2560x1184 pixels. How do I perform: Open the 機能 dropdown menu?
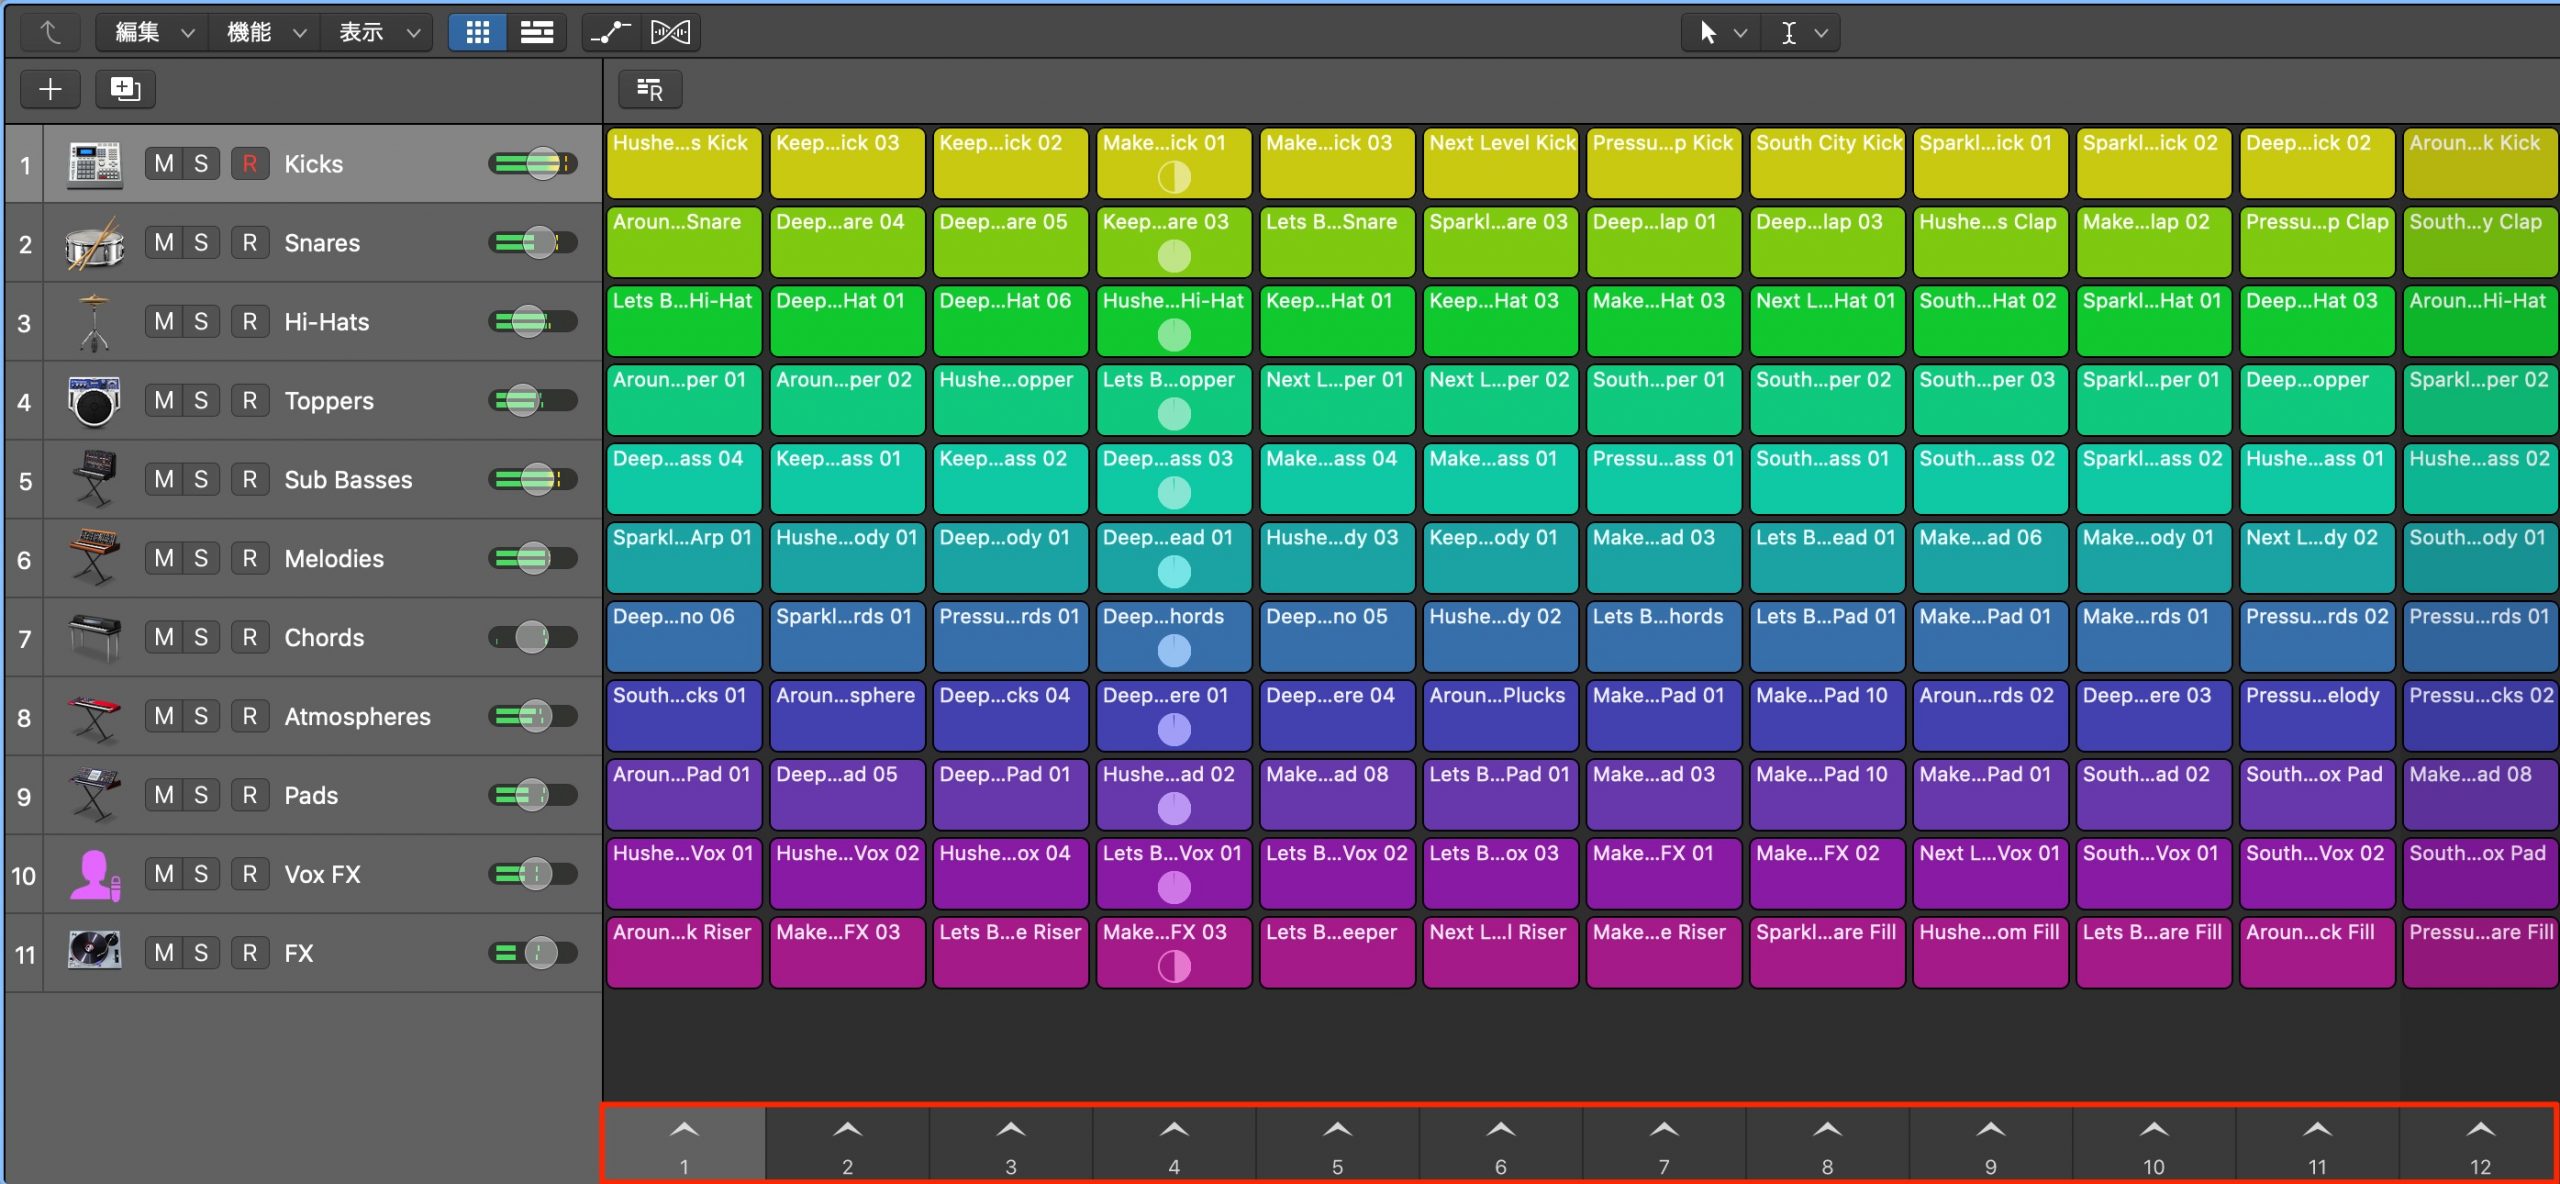pos(265,33)
